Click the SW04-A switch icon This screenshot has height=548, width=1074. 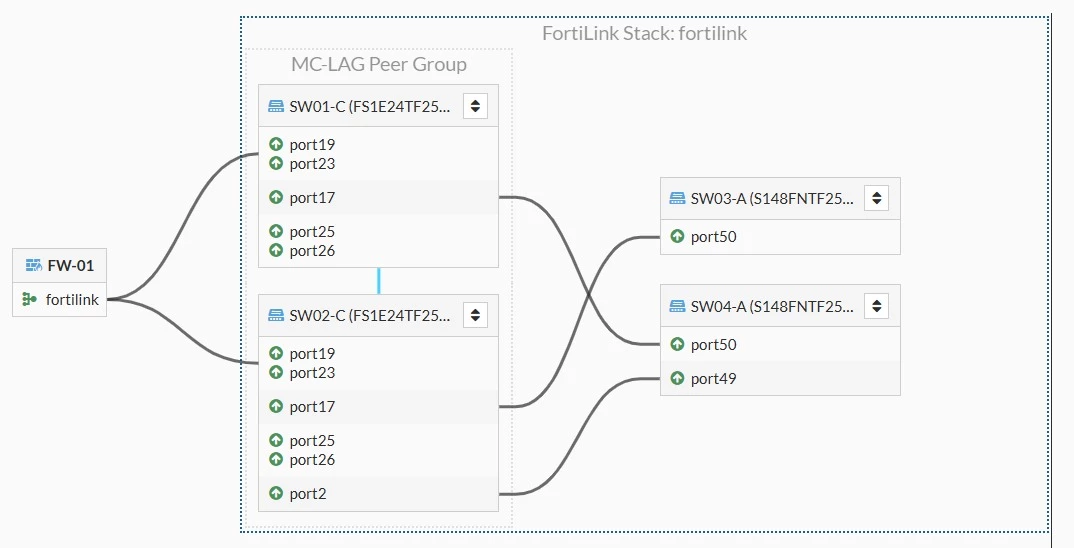point(677,306)
